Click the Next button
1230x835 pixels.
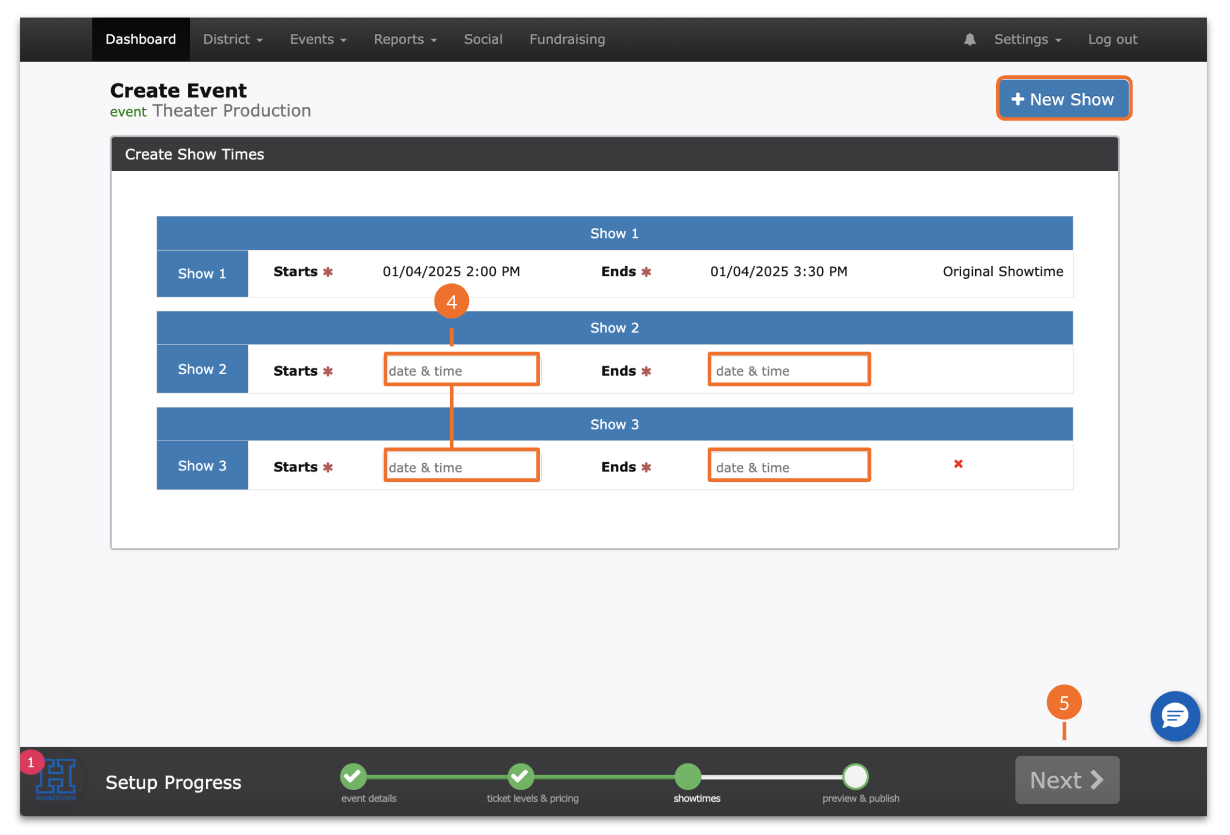coord(1067,780)
